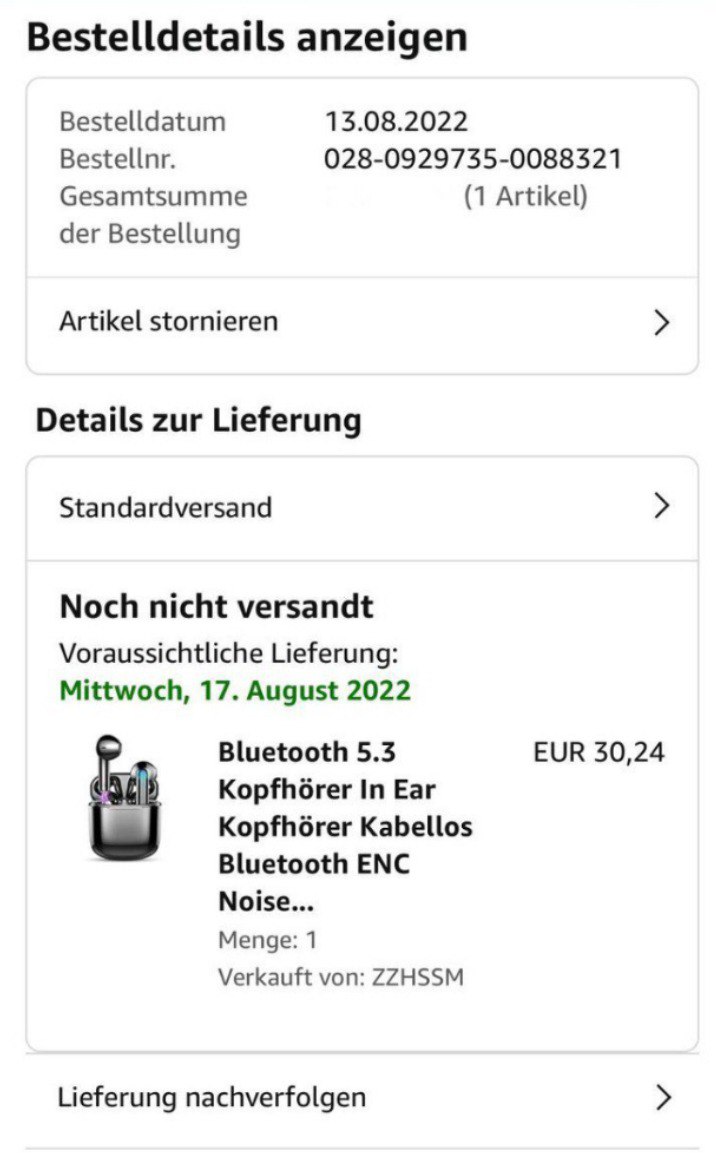Click the Gesamtsumme der Bestellung label

(153, 215)
